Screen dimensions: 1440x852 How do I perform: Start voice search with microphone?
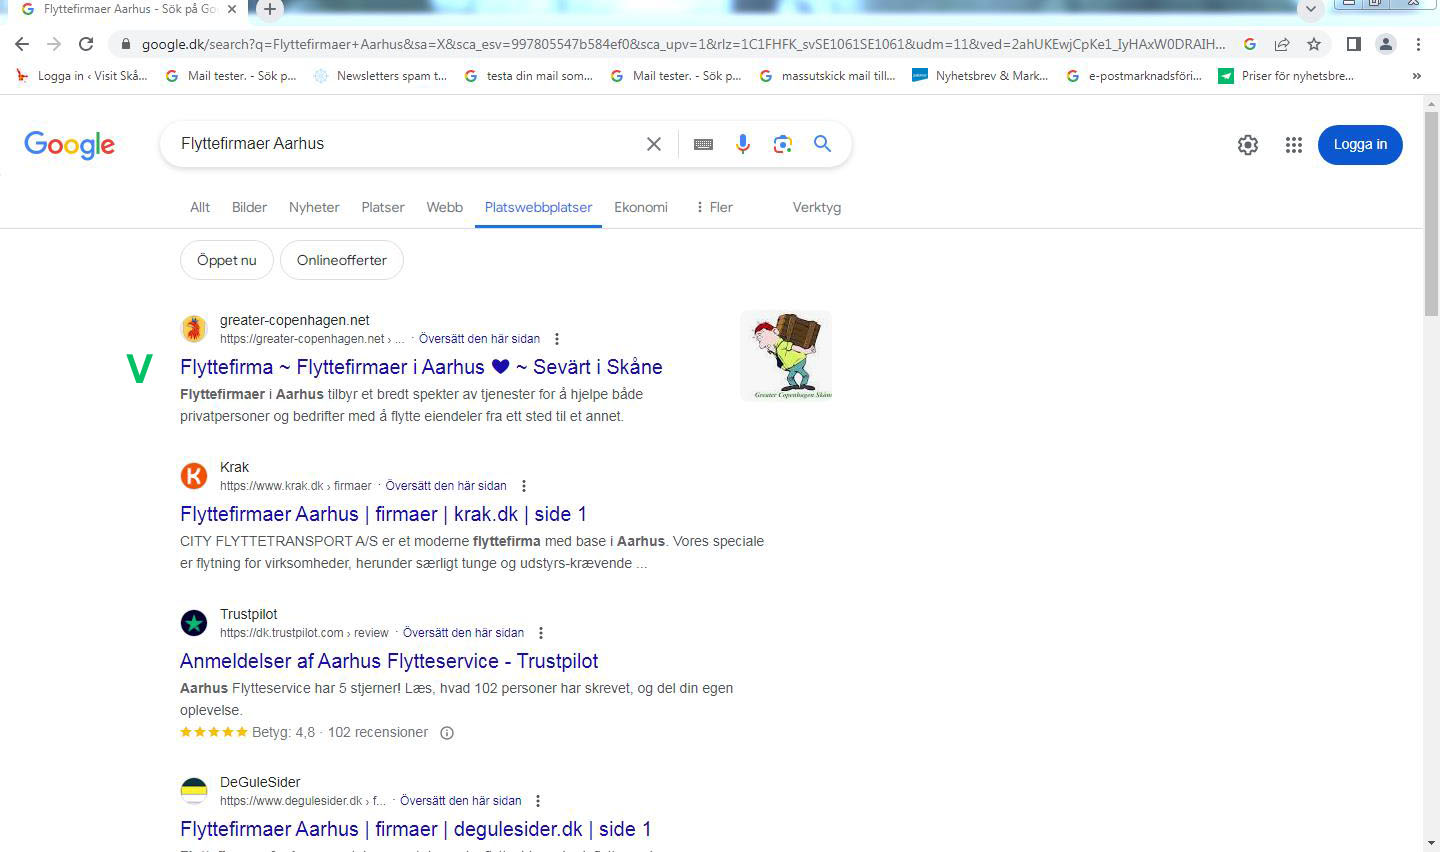[743, 144]
